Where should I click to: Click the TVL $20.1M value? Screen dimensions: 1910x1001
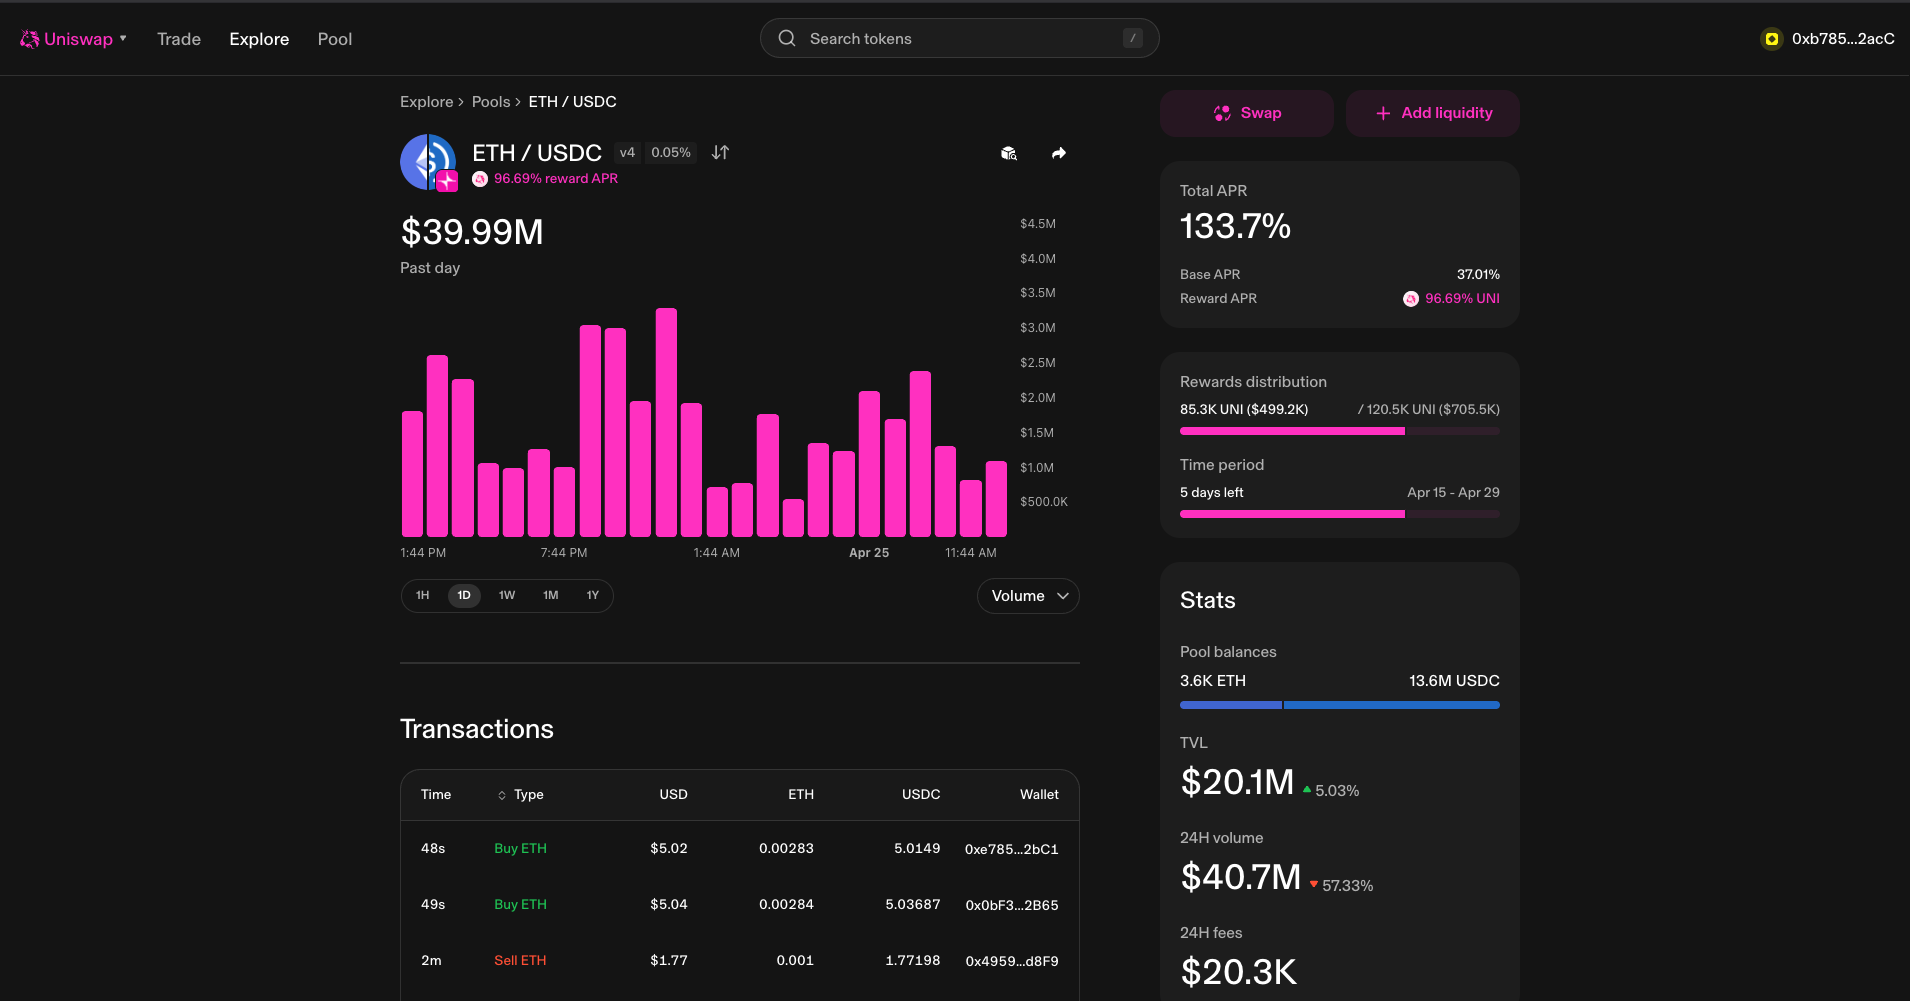[x=1237, y=782]
